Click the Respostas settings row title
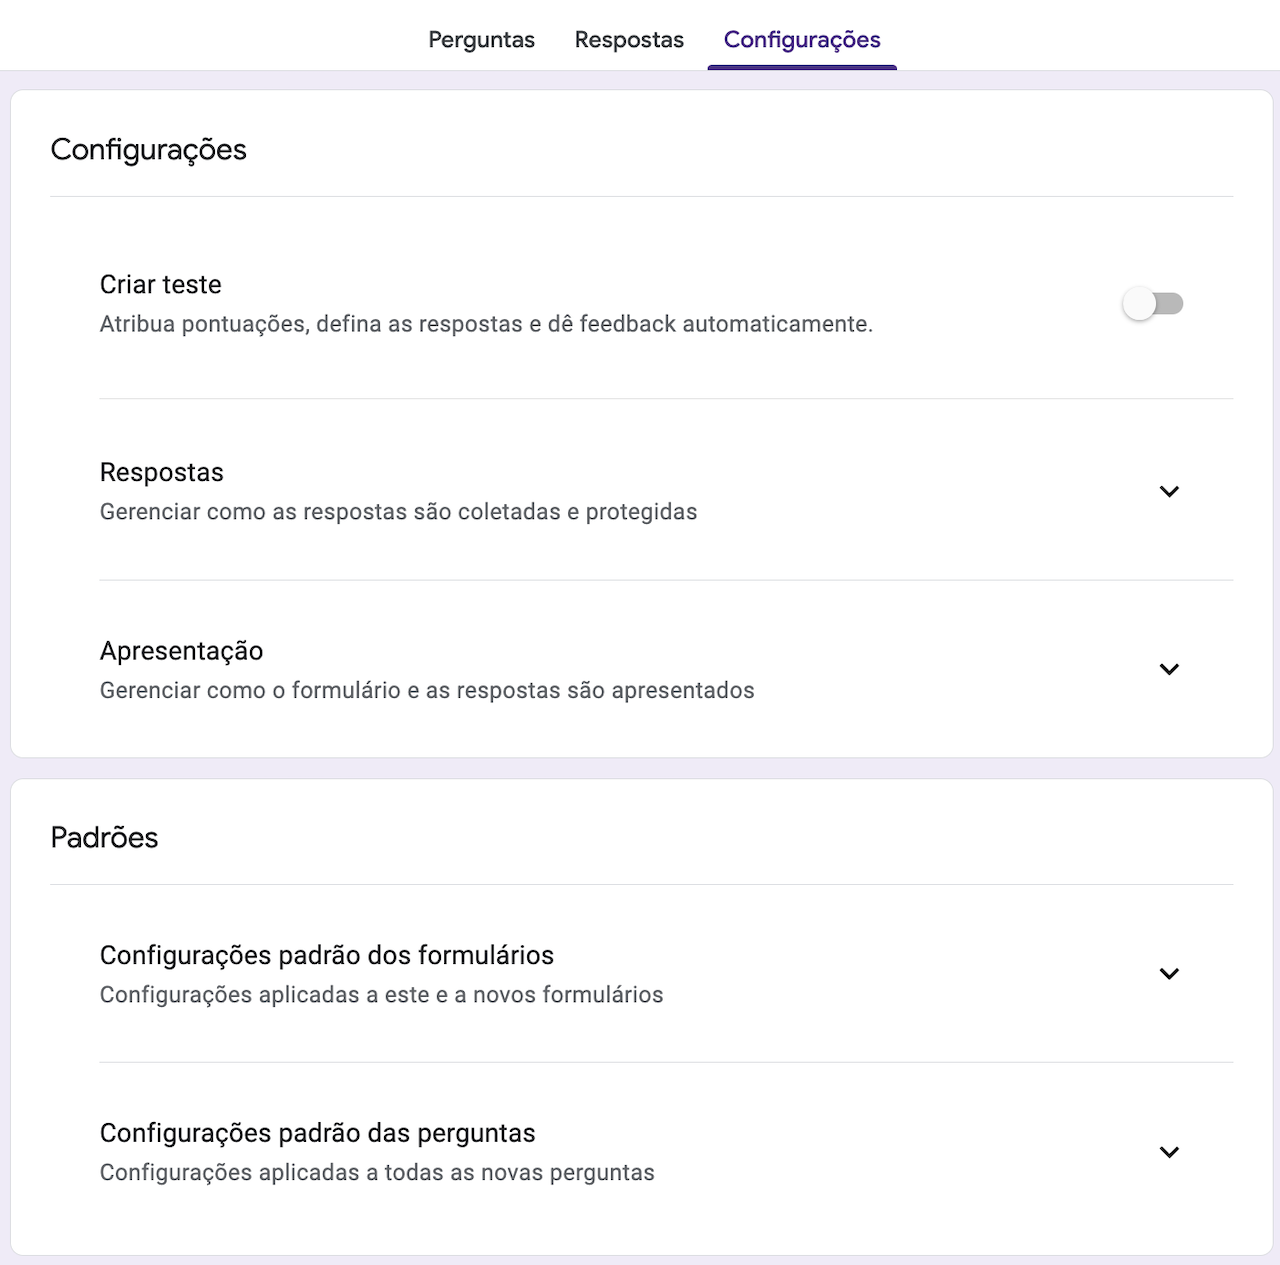The width and height of the screenshot is (1280, 1265). tap(162, 472)
